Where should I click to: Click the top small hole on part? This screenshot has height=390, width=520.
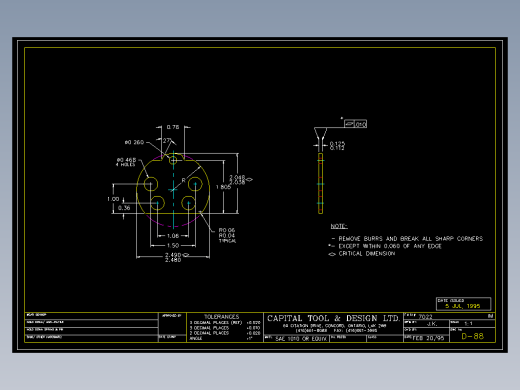[x=173, y=160]
